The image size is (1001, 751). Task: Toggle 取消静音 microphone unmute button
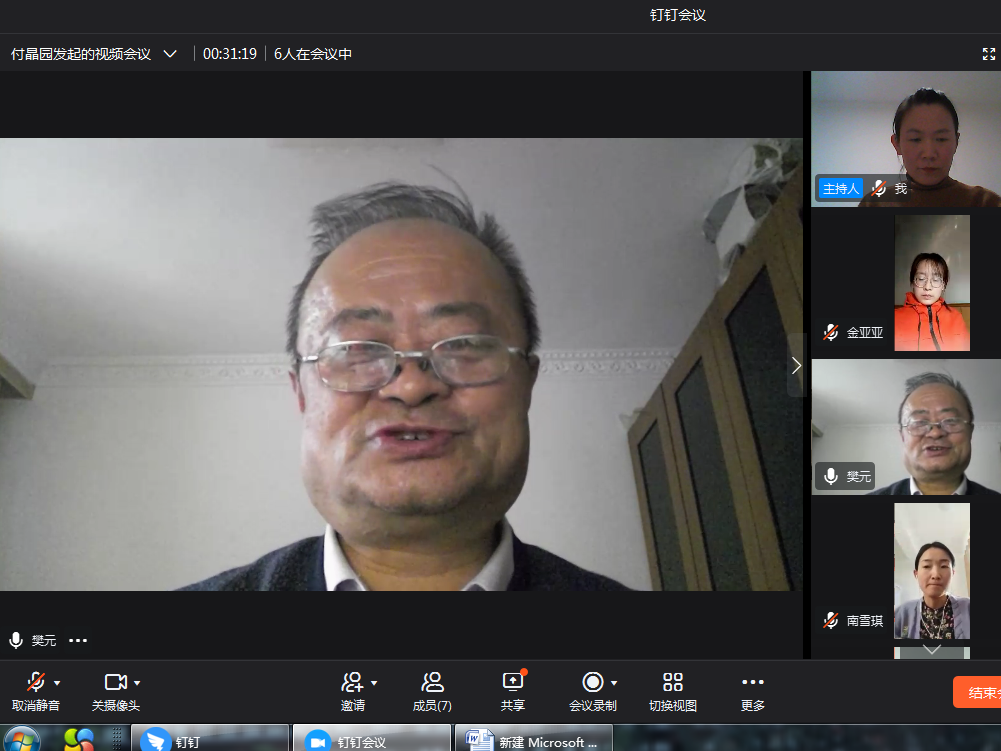(x=35, y=682)
